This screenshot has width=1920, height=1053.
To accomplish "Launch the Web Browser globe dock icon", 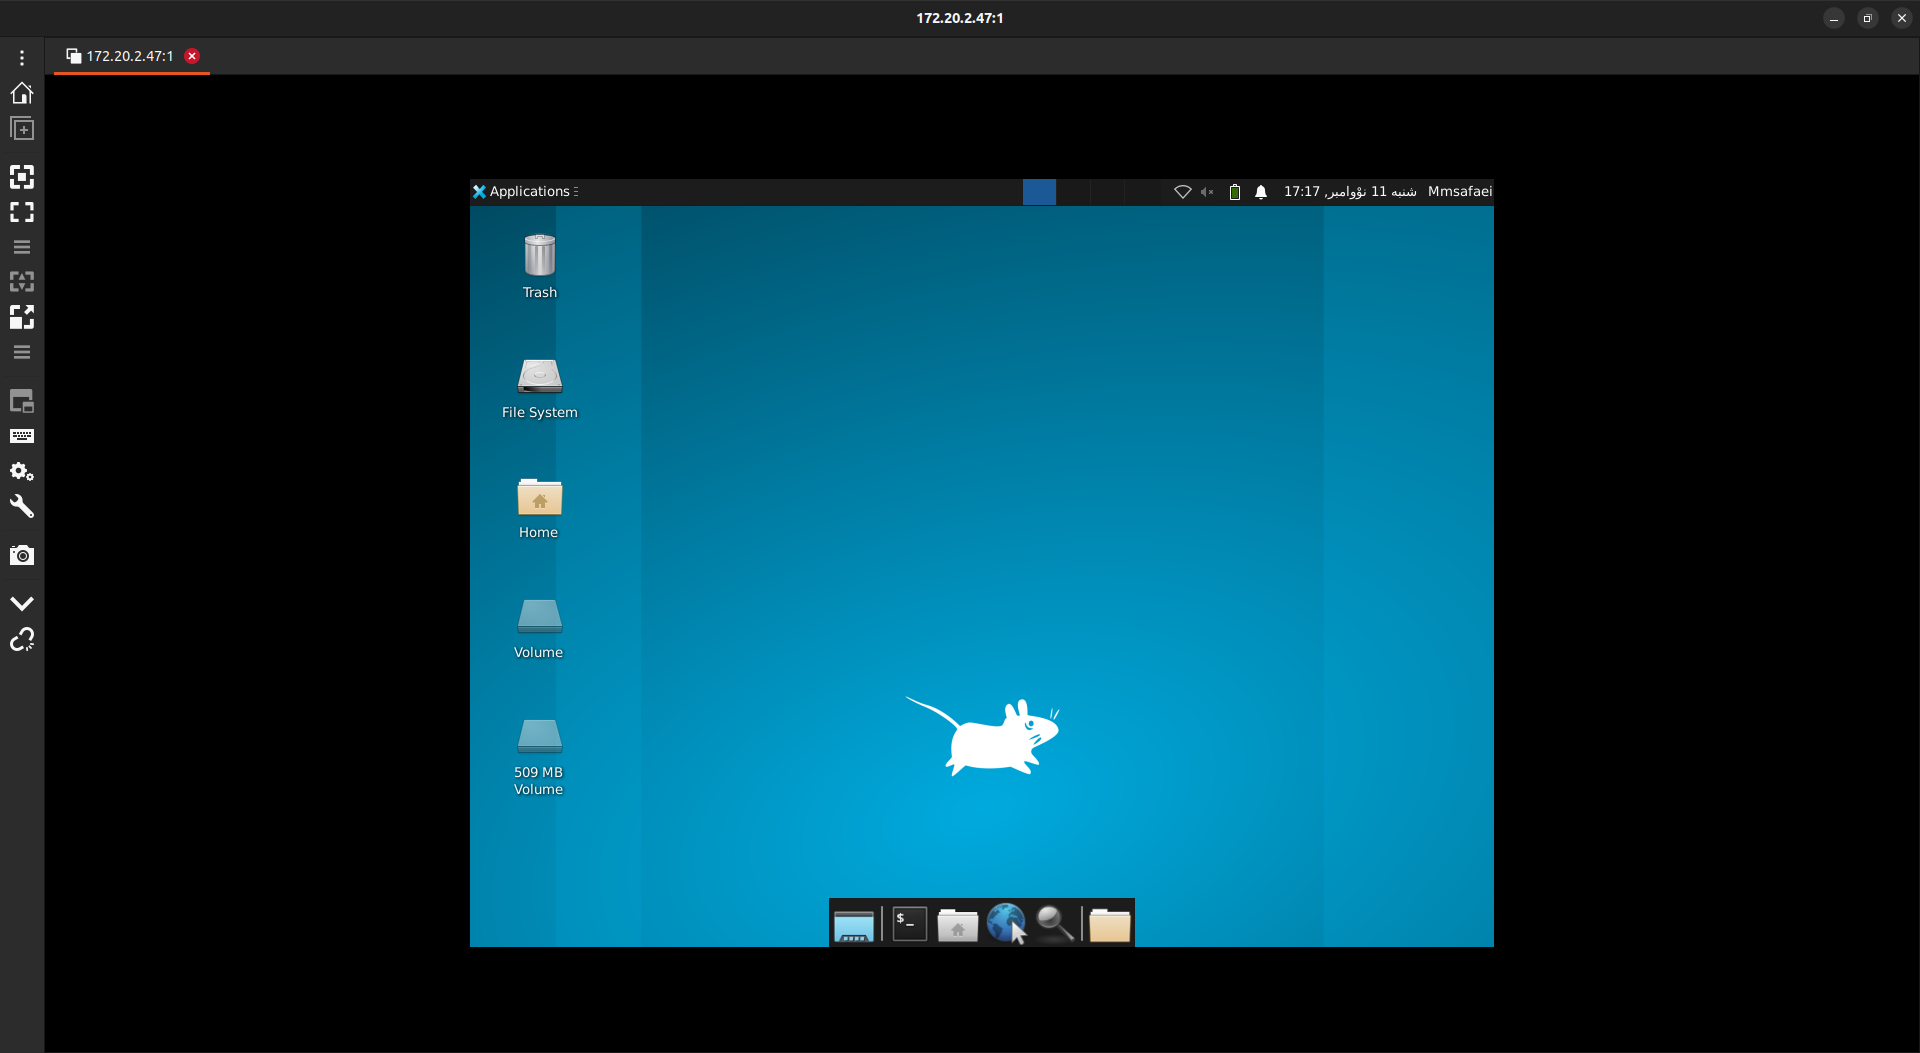I will point(1006,923).
